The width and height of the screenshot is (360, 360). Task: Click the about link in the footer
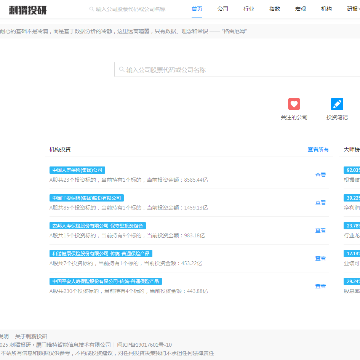point(31,336)
